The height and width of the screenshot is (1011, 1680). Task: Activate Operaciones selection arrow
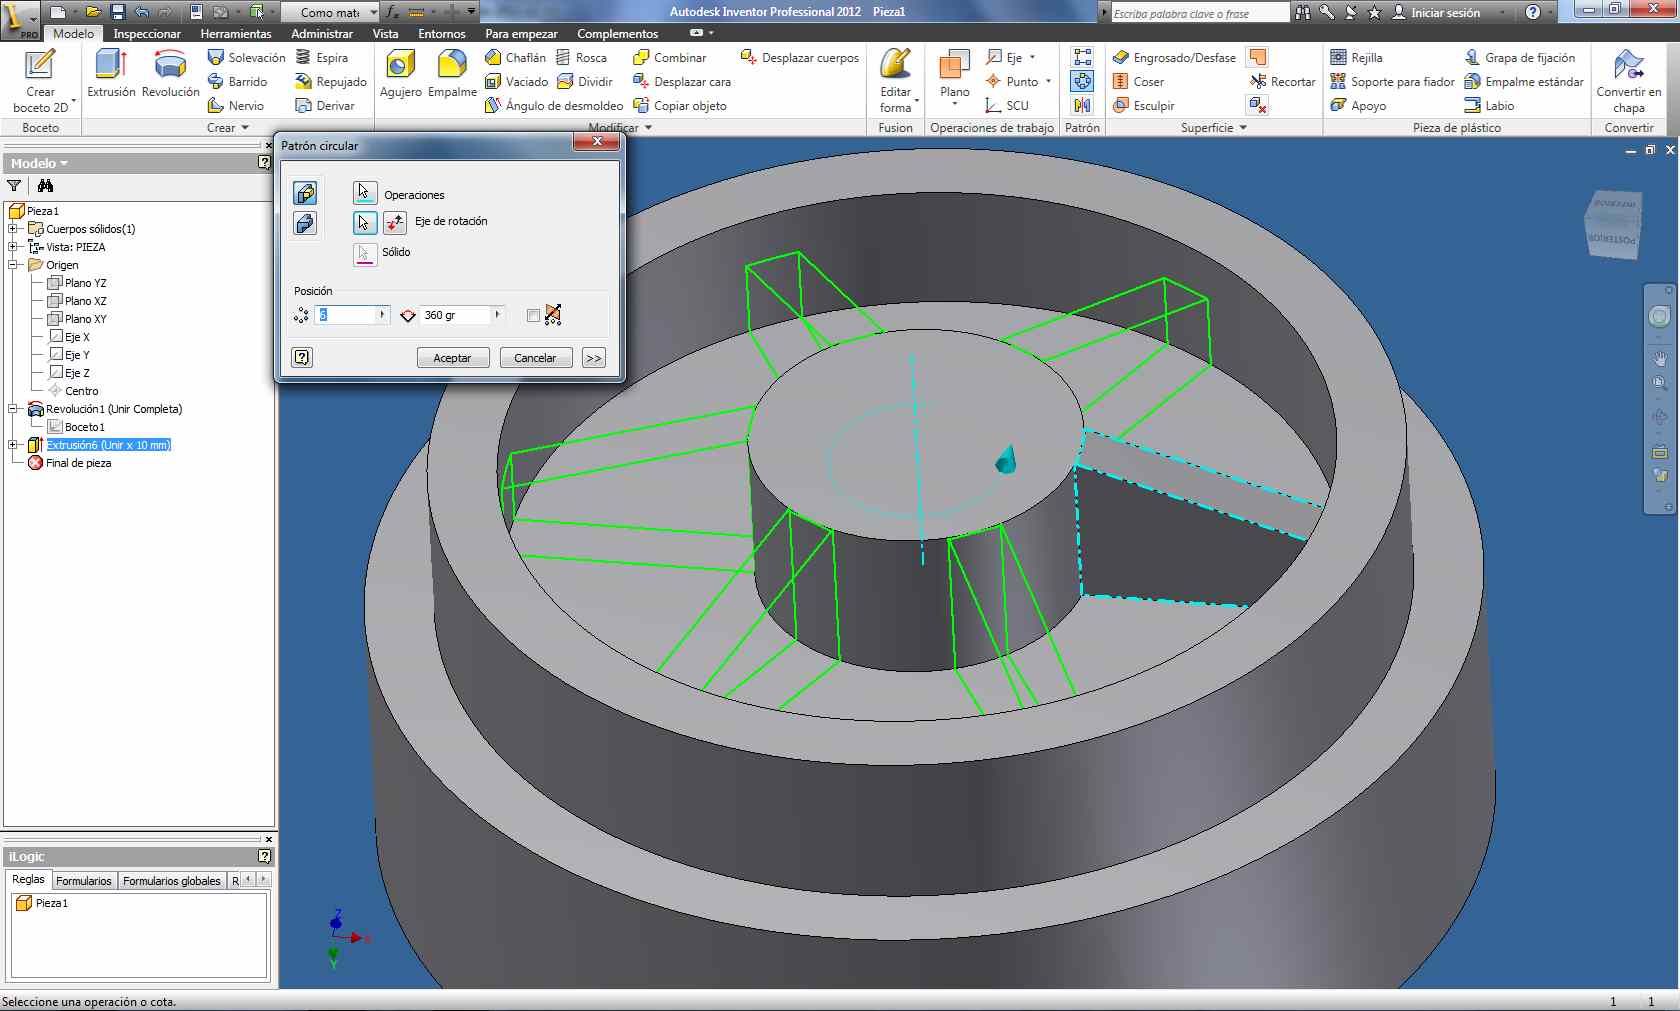[364, 192]
